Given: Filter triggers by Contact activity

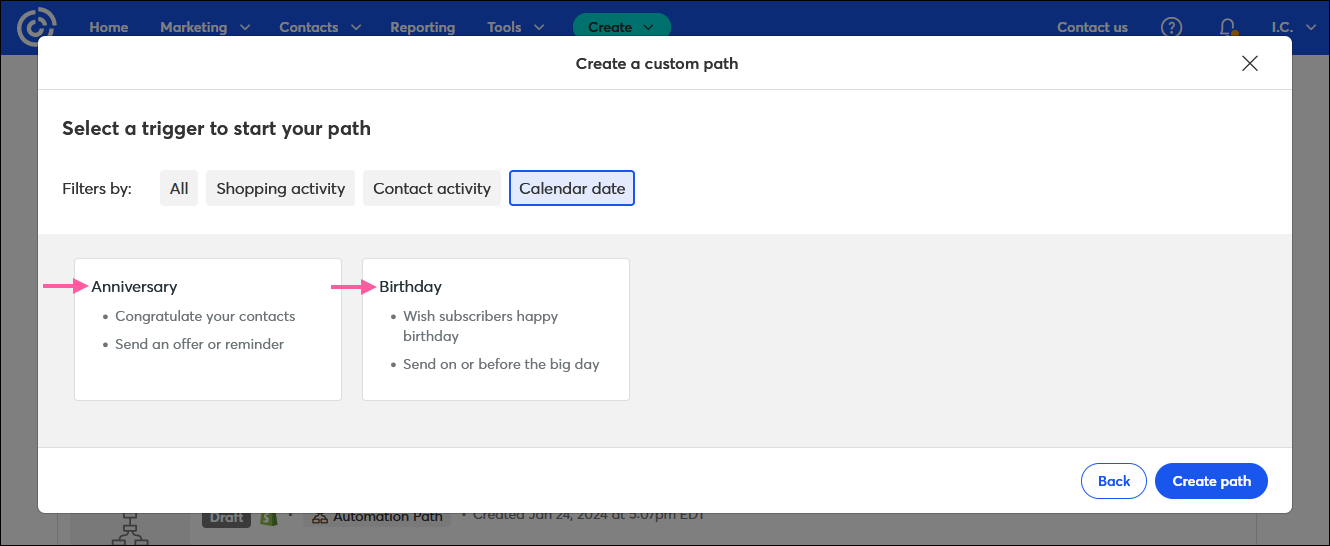Looking at the screenshot, I should 432,188.
